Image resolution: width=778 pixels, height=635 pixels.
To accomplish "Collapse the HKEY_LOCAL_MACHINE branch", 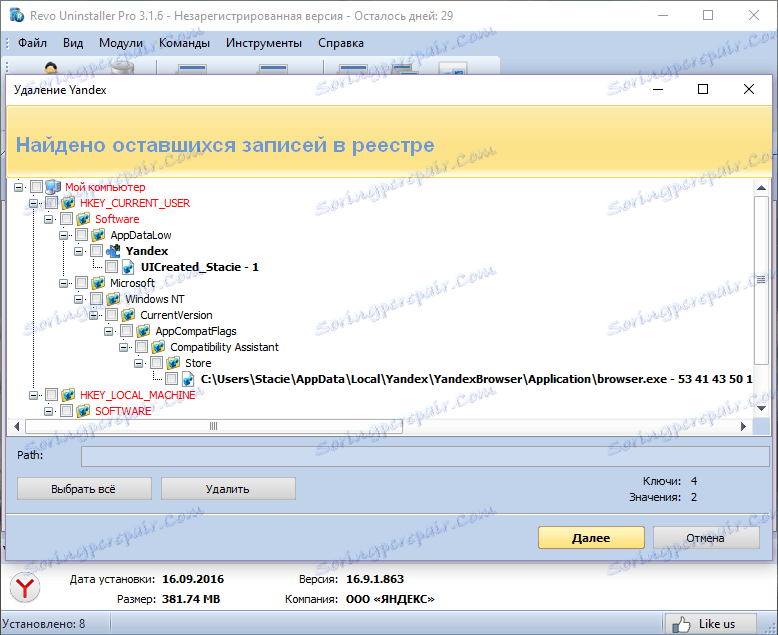I will (x=33, y=395).
